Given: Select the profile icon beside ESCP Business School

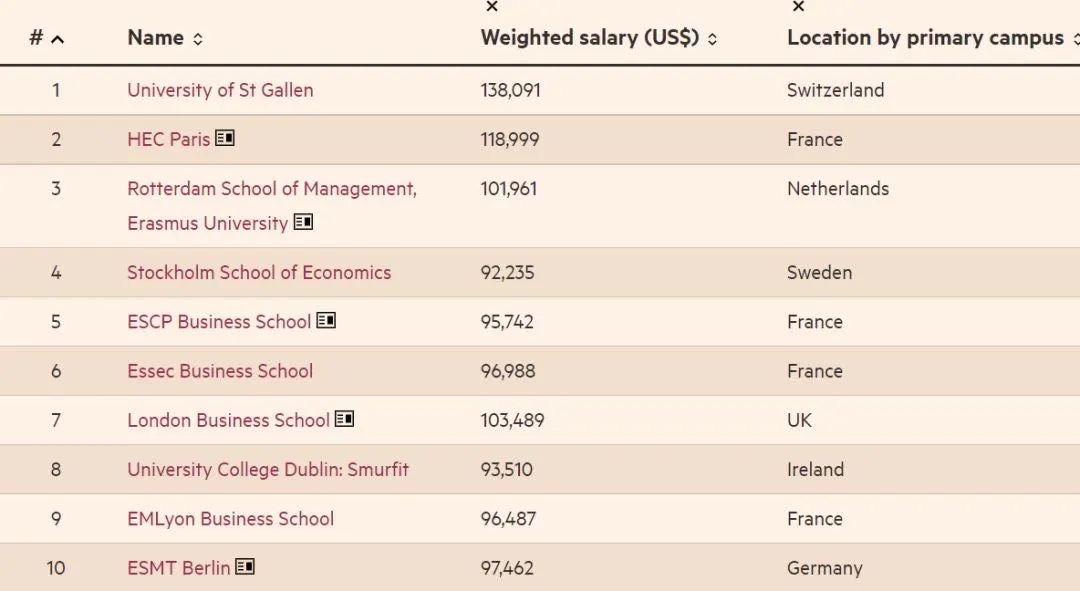Looking at the screenshot, I should pos(324,321).
